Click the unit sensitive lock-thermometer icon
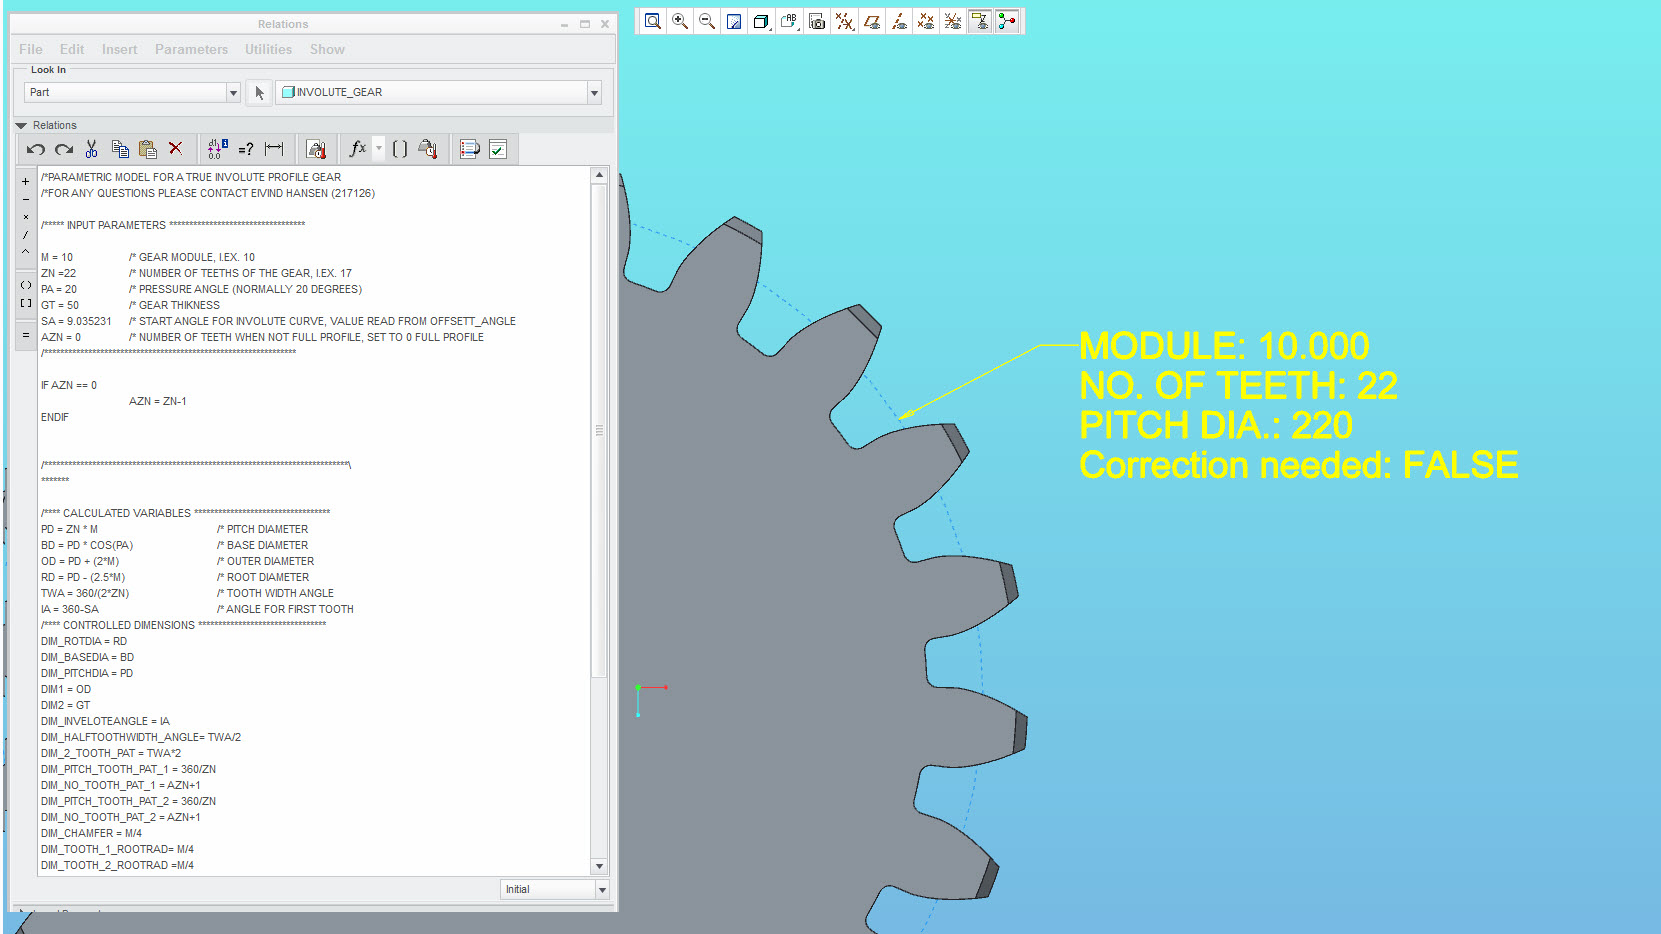 tap(428, 149)
